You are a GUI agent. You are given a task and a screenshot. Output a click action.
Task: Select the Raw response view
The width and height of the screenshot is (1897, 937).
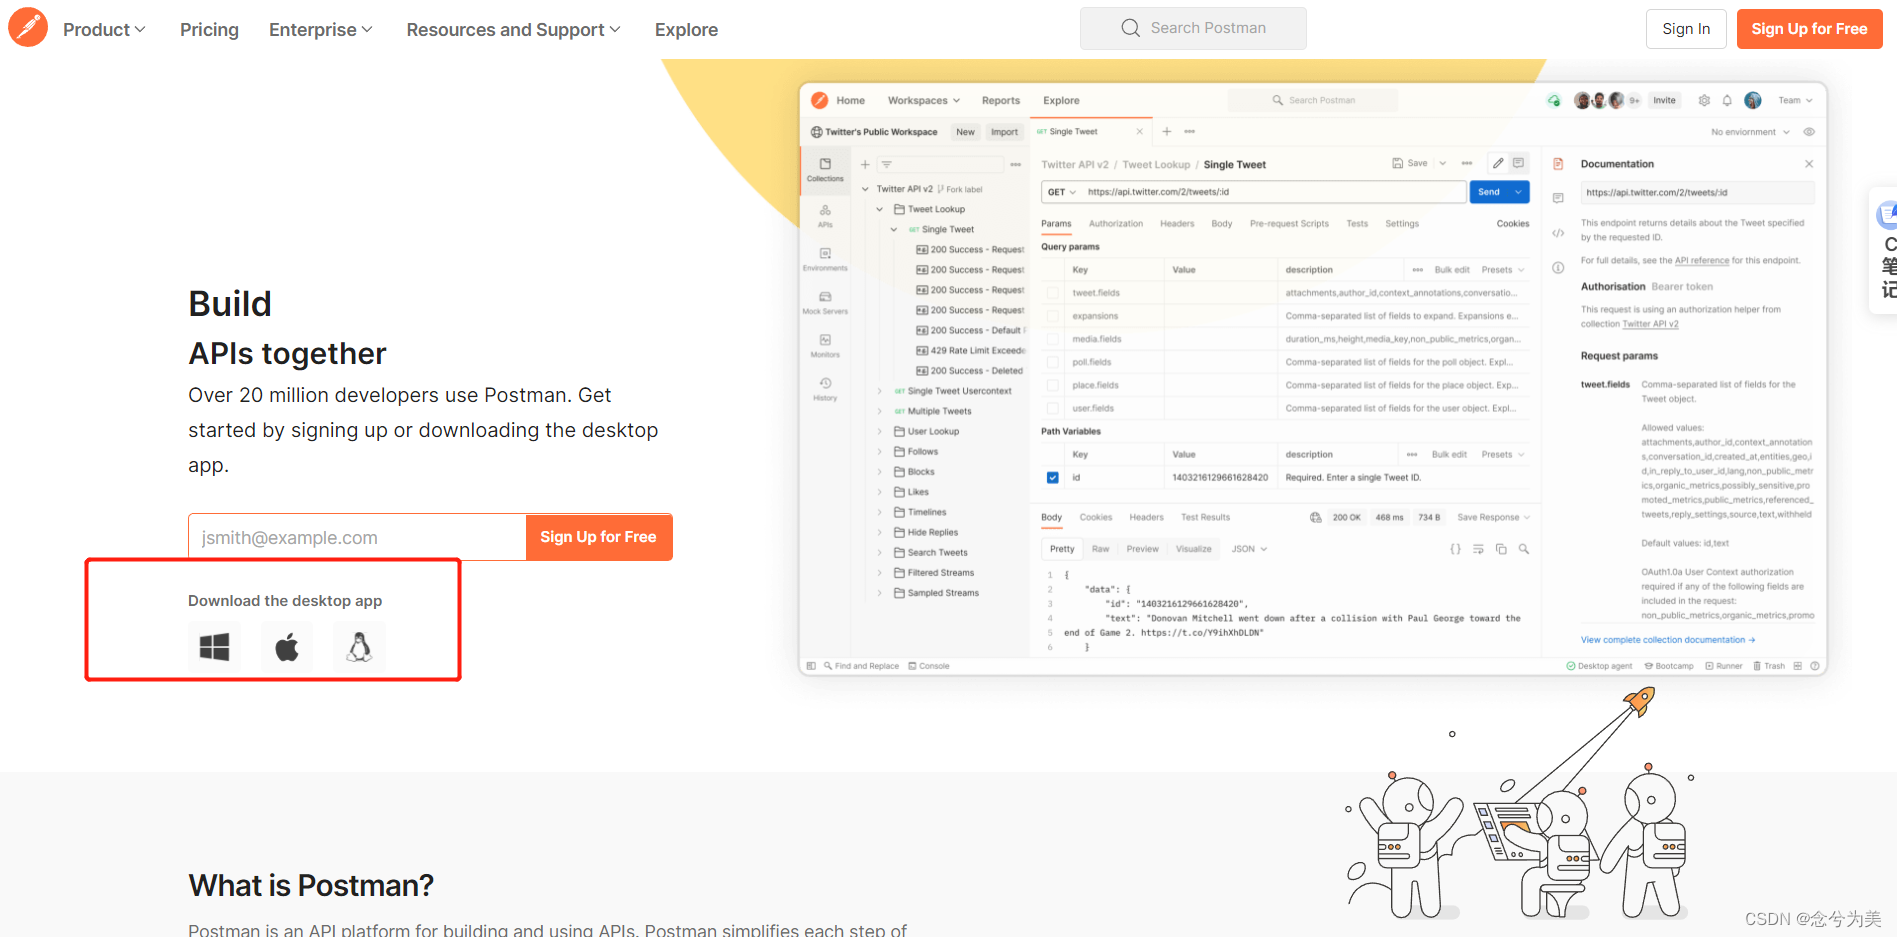[x=1100, y=549]
